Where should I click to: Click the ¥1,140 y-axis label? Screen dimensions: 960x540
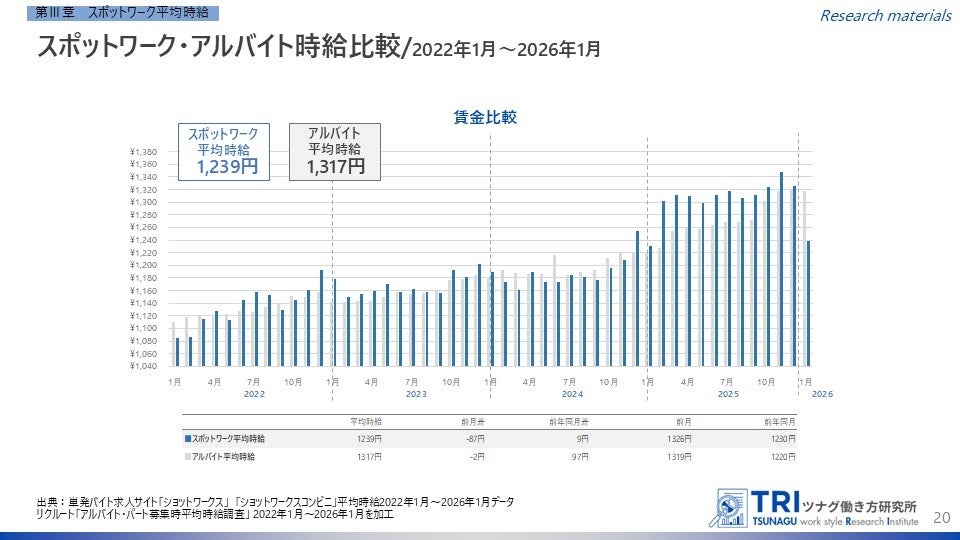143,303
